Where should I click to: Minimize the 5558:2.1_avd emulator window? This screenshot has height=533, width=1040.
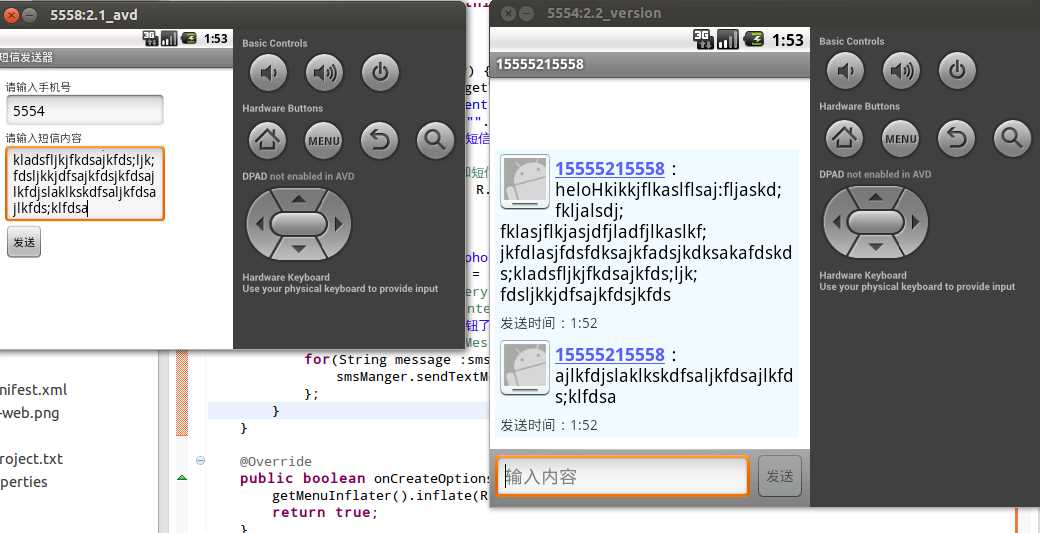(x=28, y=15)
